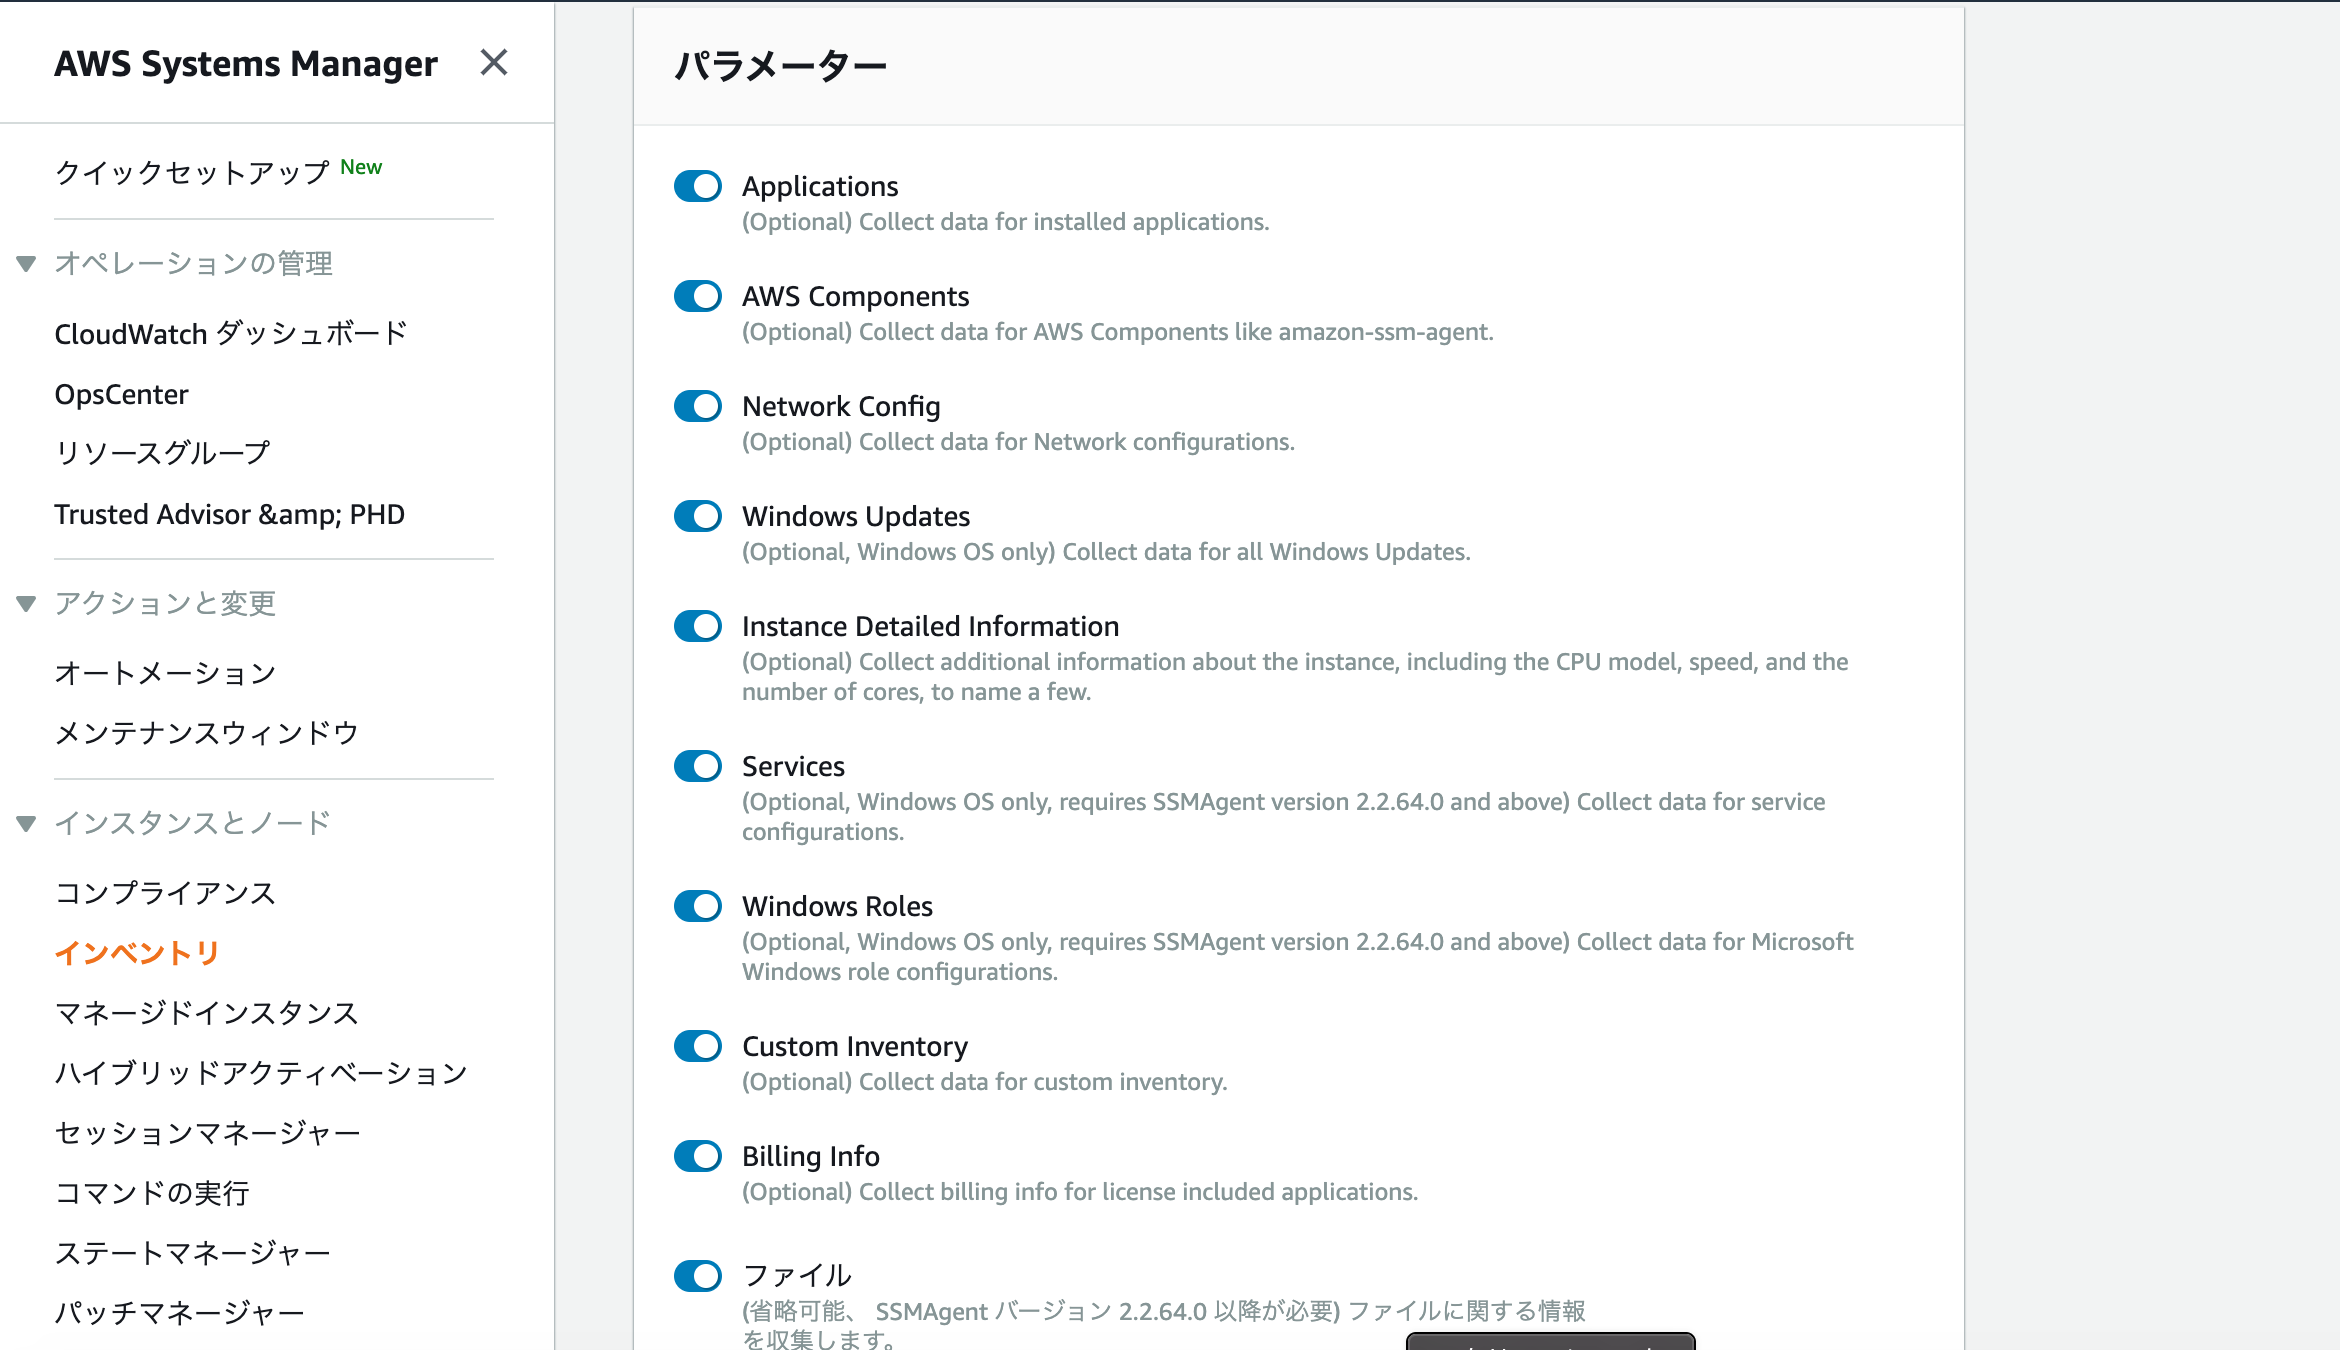Click the AWS Systems Manager sidebar title

pos(246,64)
